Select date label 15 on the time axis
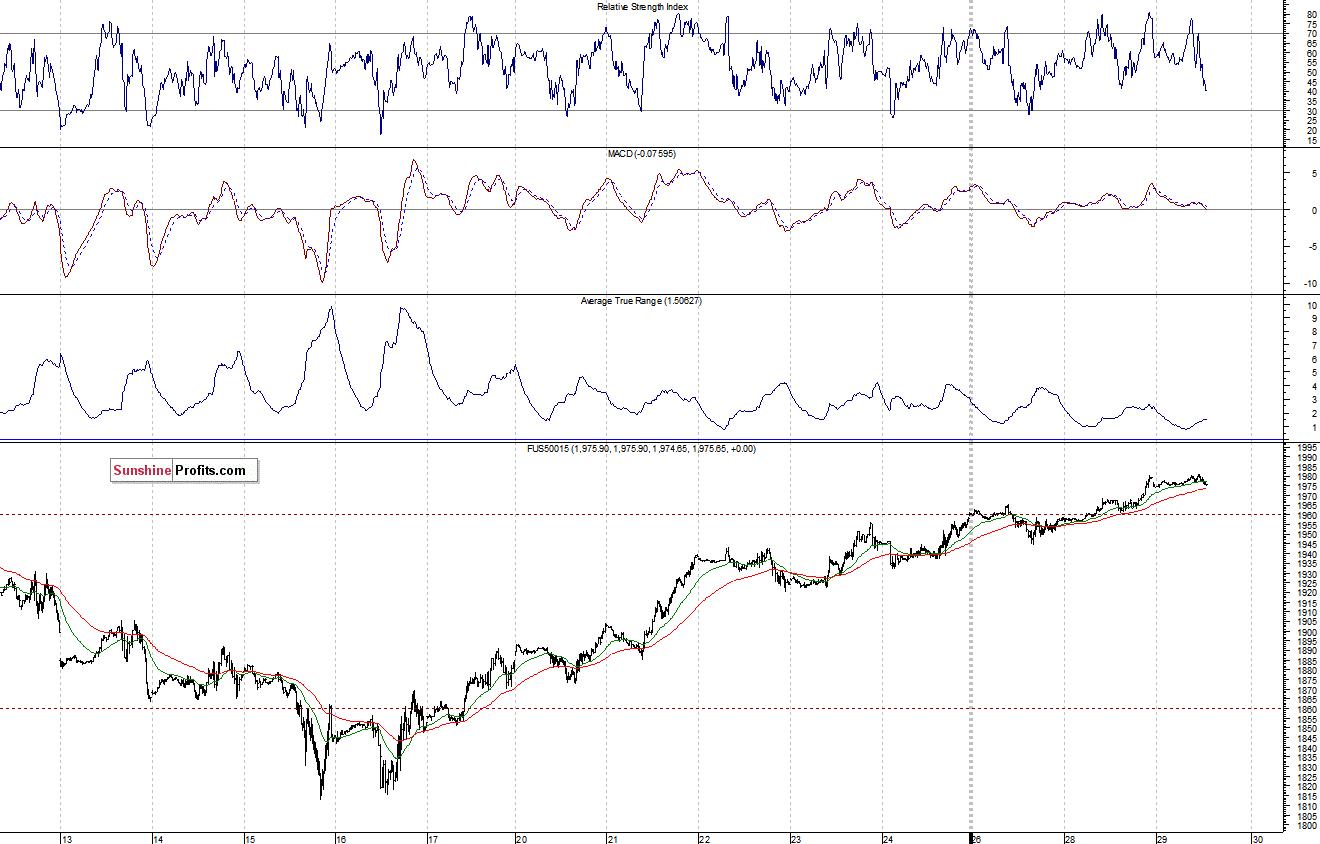The image size is (1320, 844). [250, 839]
